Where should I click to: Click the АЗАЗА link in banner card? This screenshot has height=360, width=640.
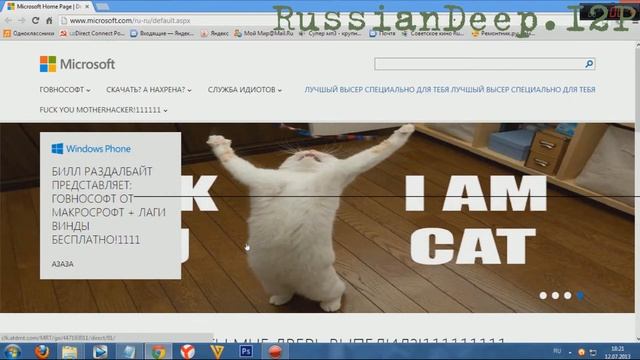point(62,264)
